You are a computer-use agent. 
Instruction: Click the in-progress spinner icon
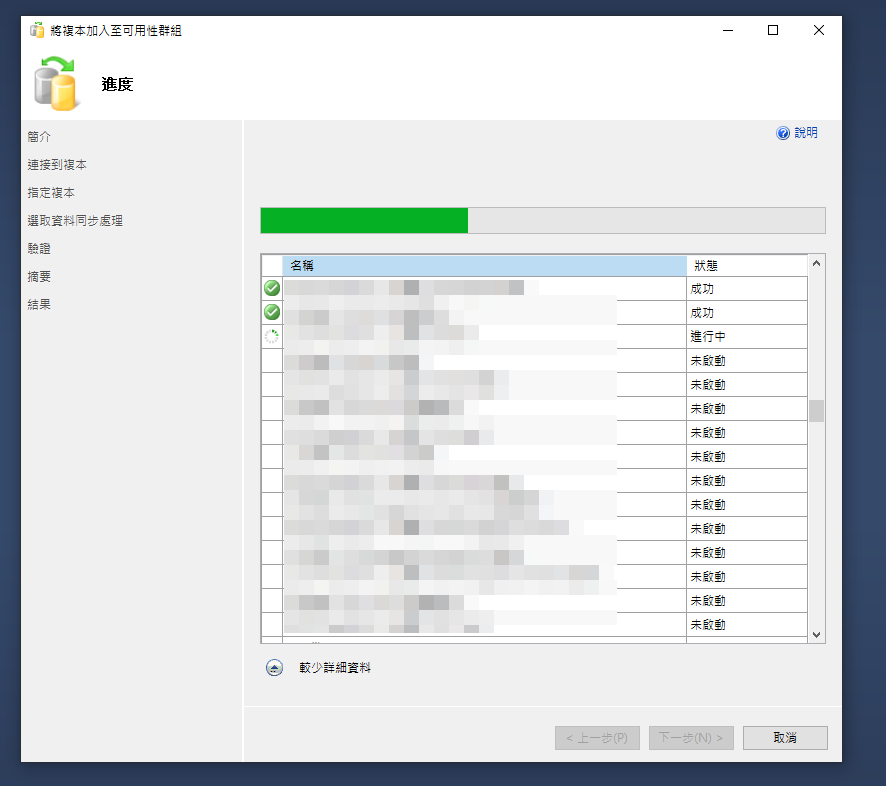coord(272,337)
